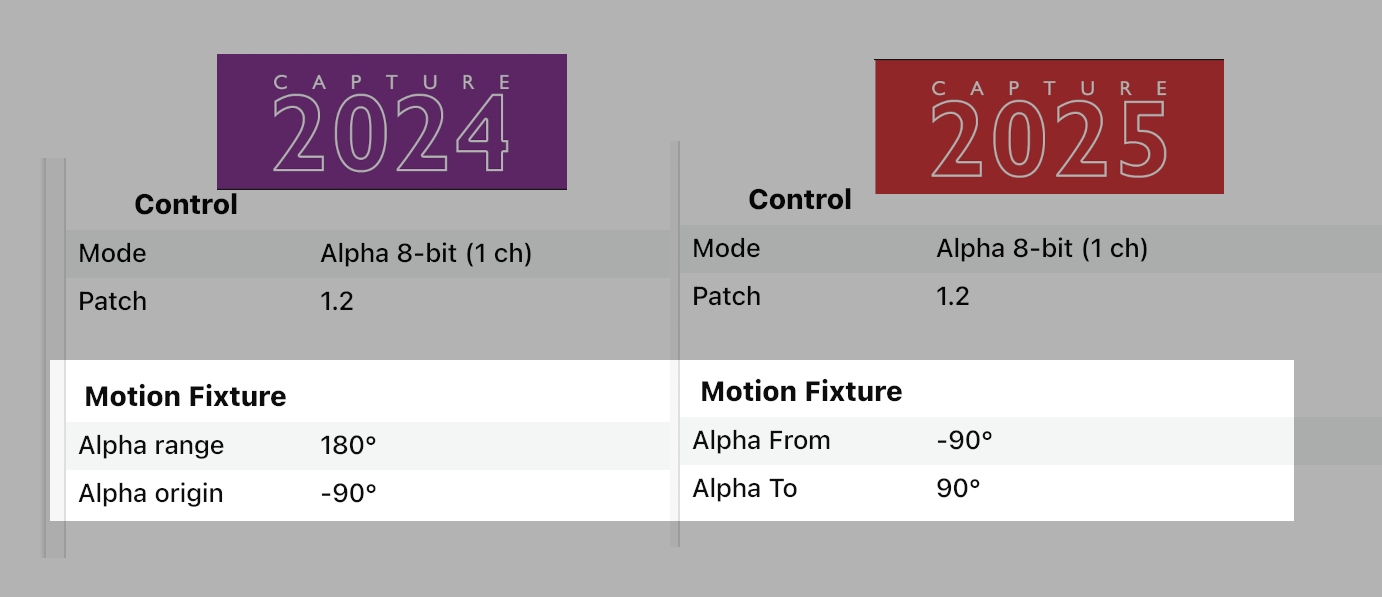Select the Patch label under Capture 2025
Screen dimensions: 1382x597
[x=727, y=297]
